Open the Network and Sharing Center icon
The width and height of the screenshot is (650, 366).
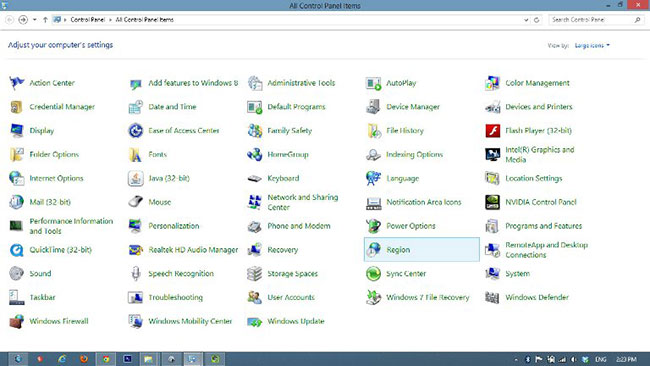click(x=255, y=202)
